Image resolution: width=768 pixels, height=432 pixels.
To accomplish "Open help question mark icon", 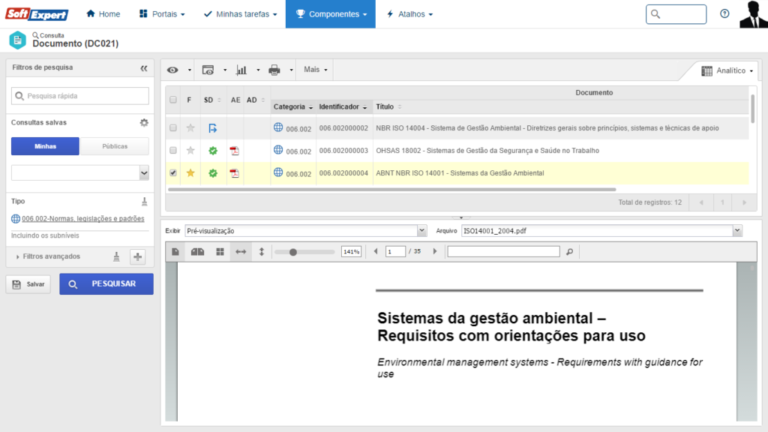I will tap(725, 14).
